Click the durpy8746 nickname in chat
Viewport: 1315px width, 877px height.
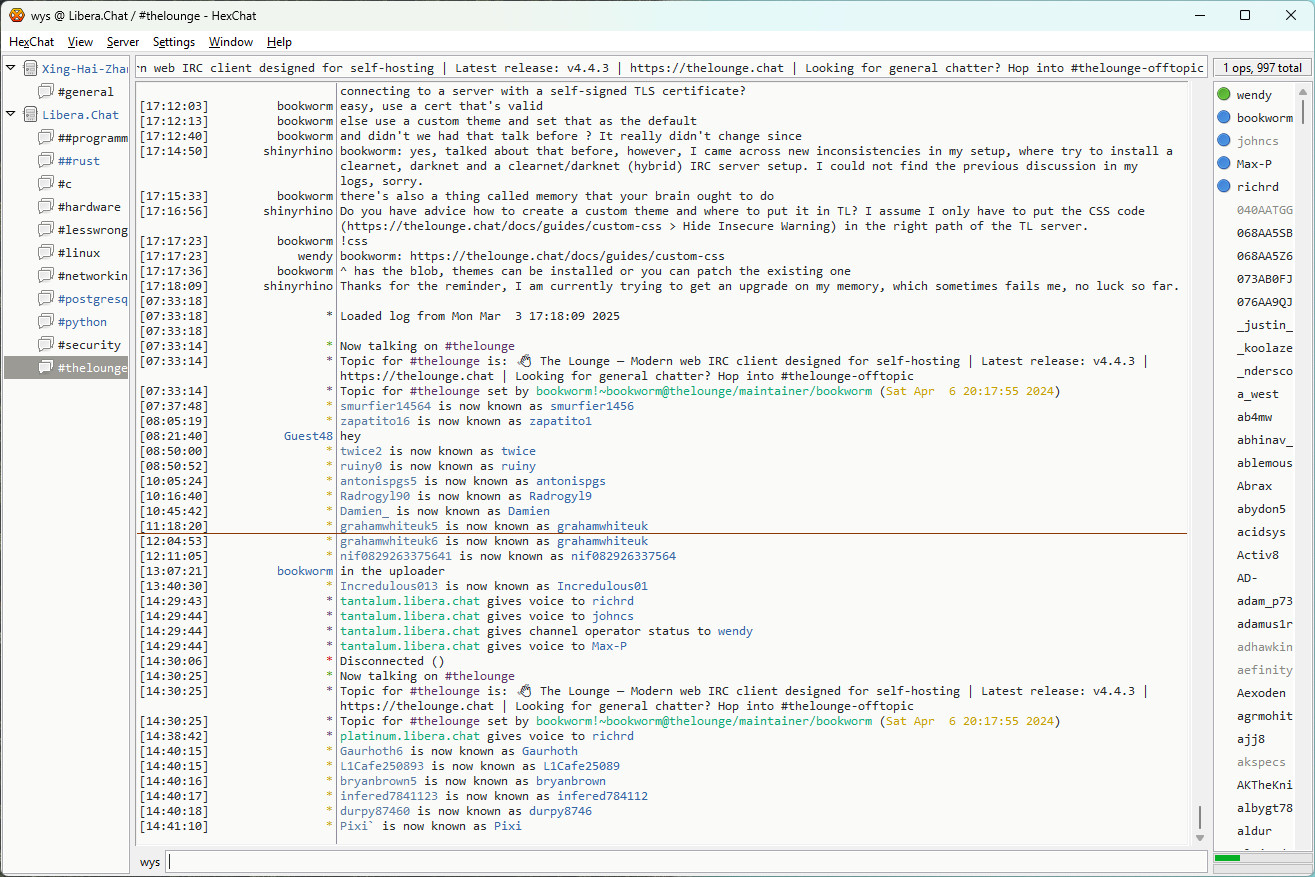(560, 811)
